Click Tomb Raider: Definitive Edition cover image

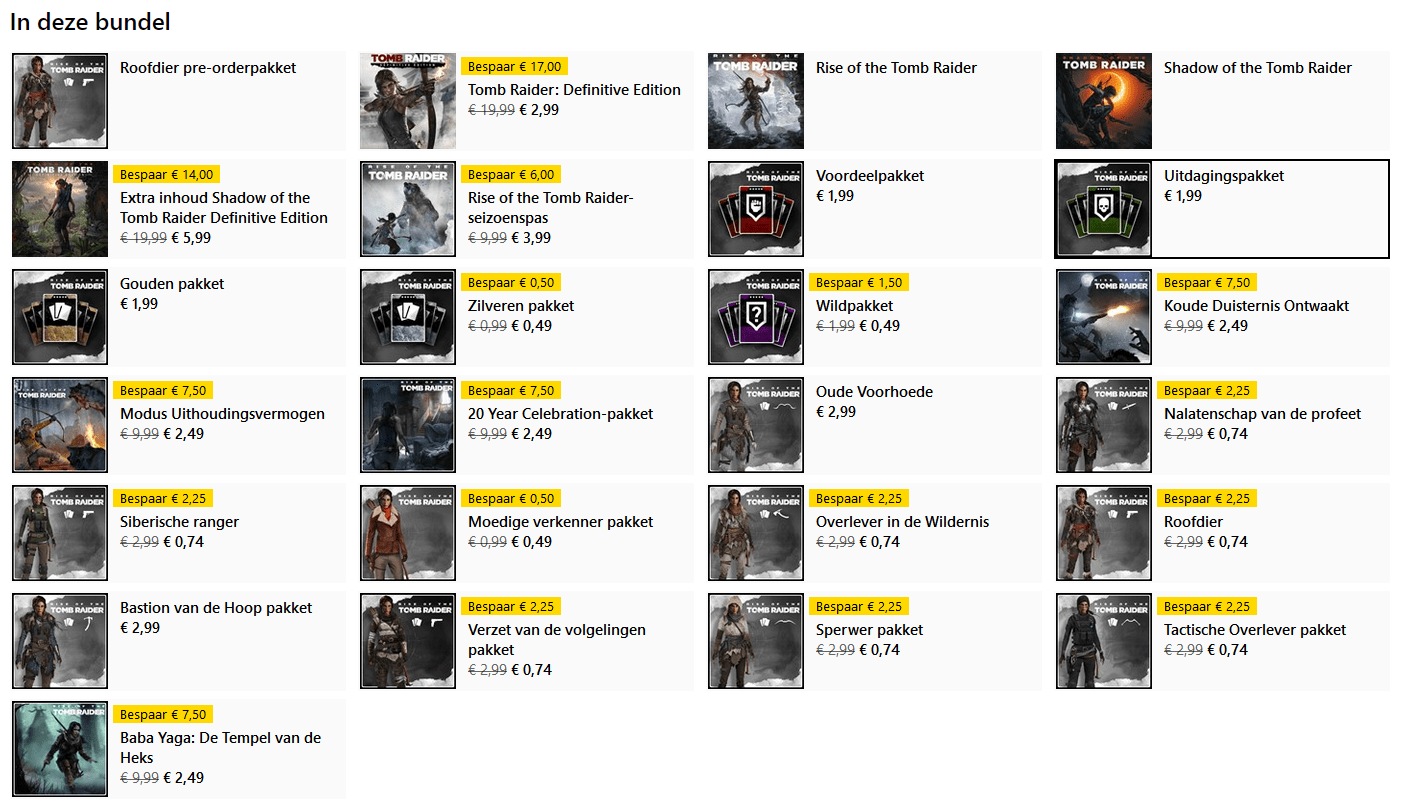[x=408, y=101]
